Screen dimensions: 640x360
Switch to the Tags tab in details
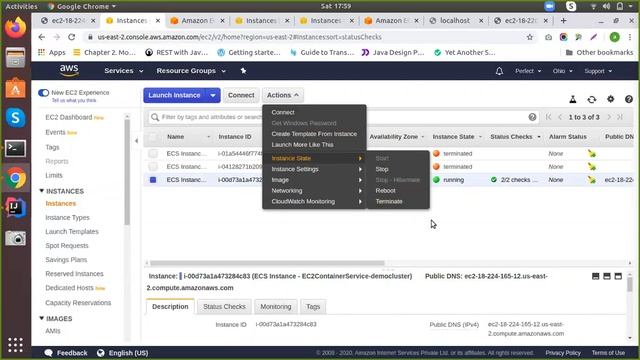pyautogui.click(x=313, y=307)
